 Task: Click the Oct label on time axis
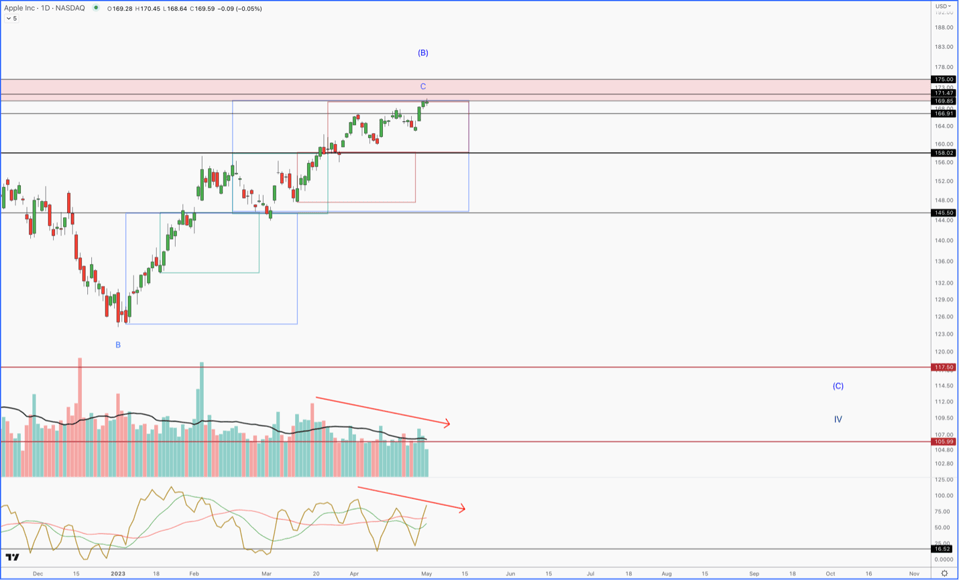click(x=830, y=574)
